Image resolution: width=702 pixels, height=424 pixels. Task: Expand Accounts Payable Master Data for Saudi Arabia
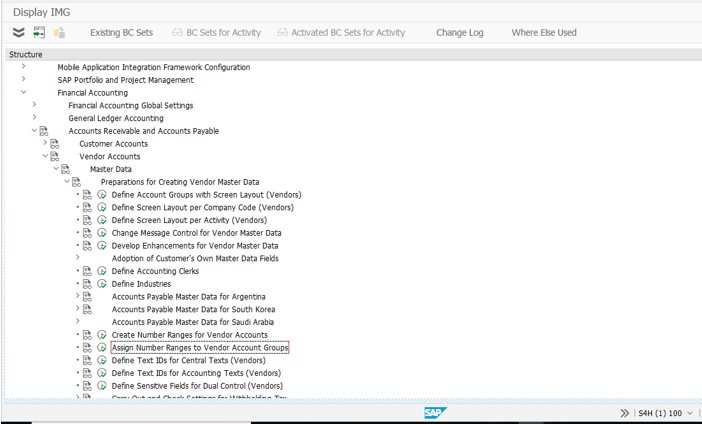coord(77,321)
